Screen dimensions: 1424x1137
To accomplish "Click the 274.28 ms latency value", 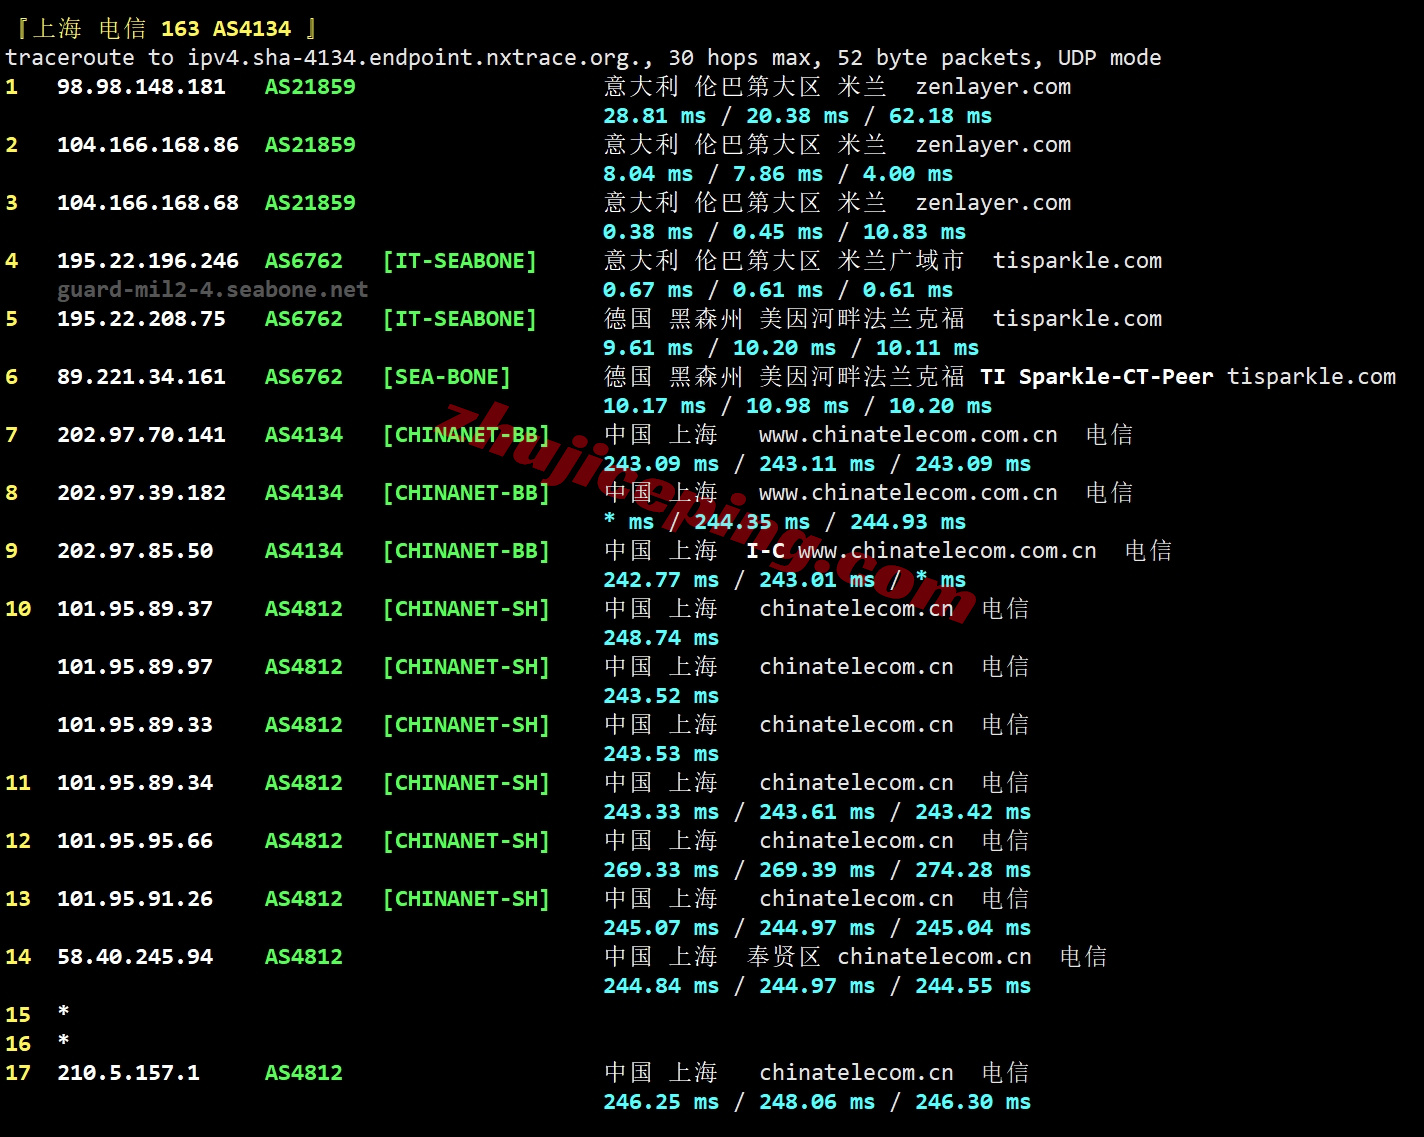I will 973,870.
